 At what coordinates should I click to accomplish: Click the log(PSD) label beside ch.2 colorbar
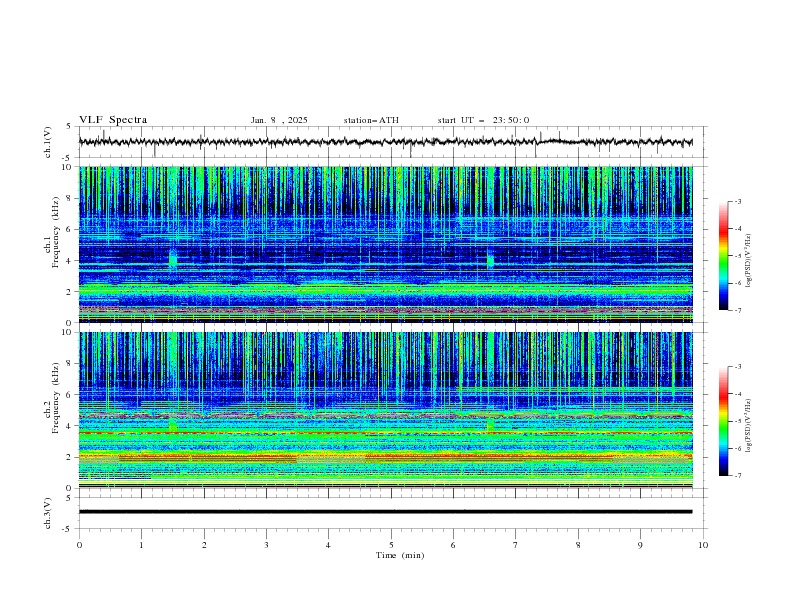tap(748, 425)
